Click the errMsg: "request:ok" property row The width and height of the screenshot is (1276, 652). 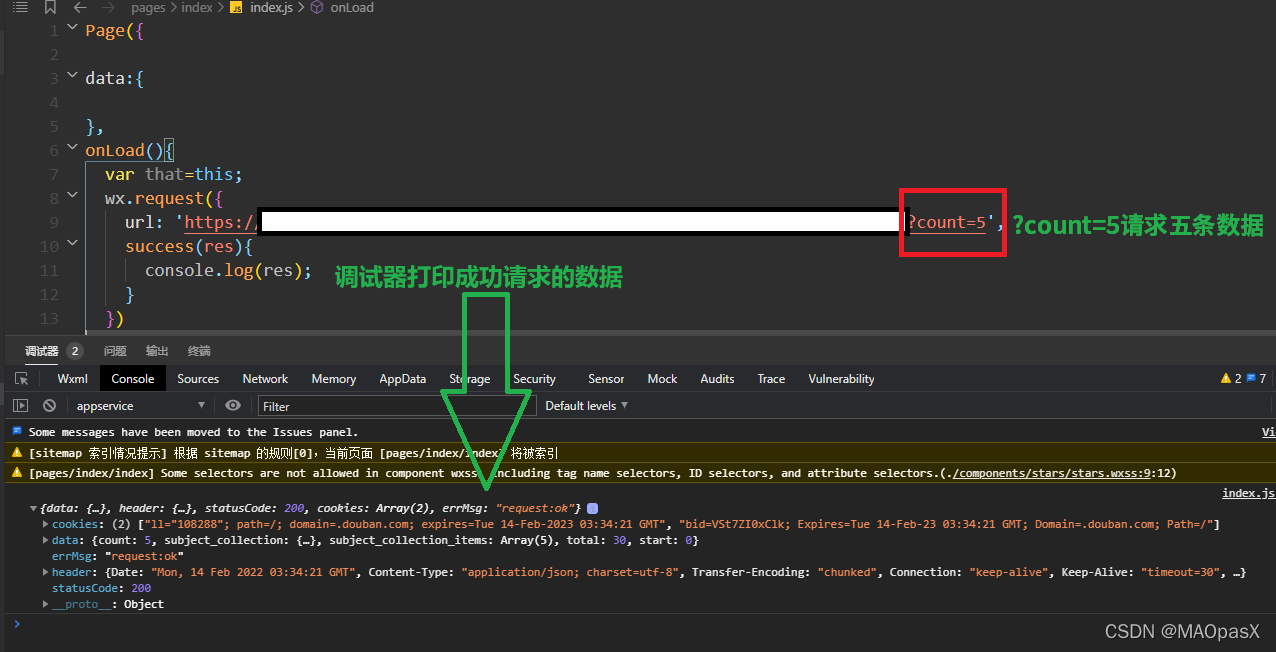[117, 556]
